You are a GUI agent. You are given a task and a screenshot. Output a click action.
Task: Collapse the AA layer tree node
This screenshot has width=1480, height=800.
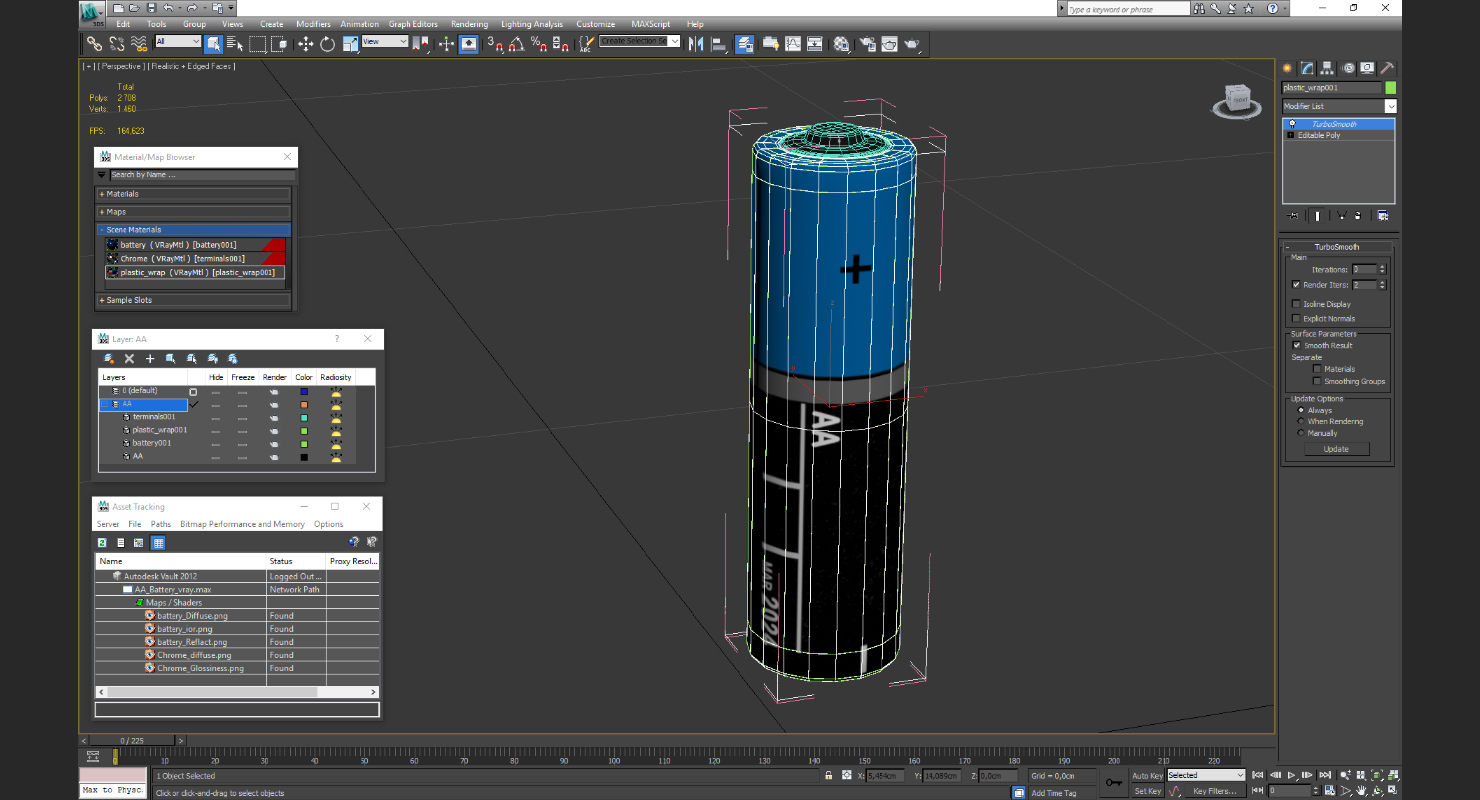click(x=104, y=404)
